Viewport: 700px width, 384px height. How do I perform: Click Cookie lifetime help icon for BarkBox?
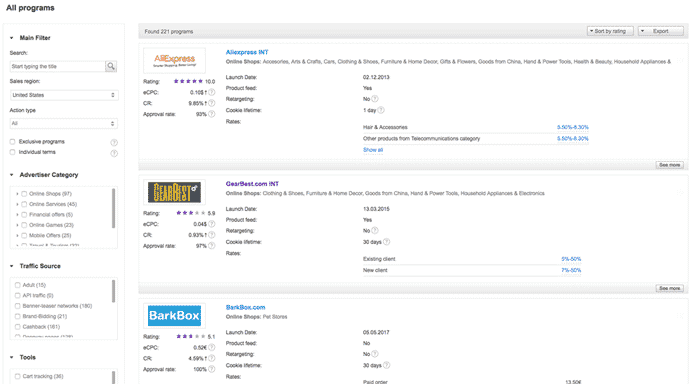tap(387, 365)
